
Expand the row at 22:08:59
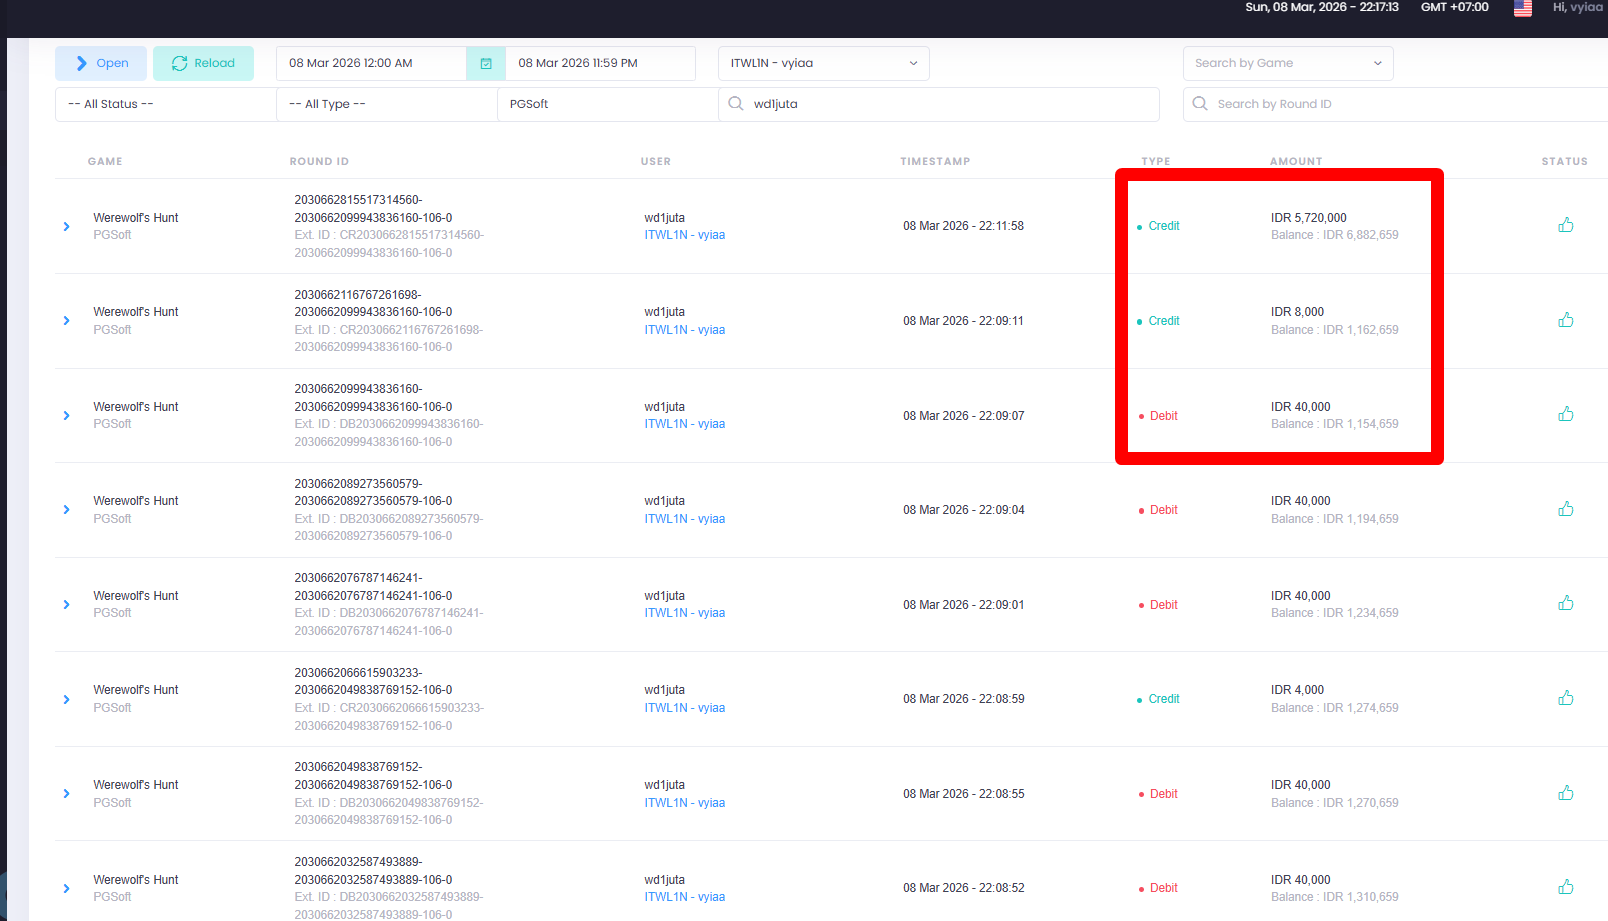[x=67, y=699]
